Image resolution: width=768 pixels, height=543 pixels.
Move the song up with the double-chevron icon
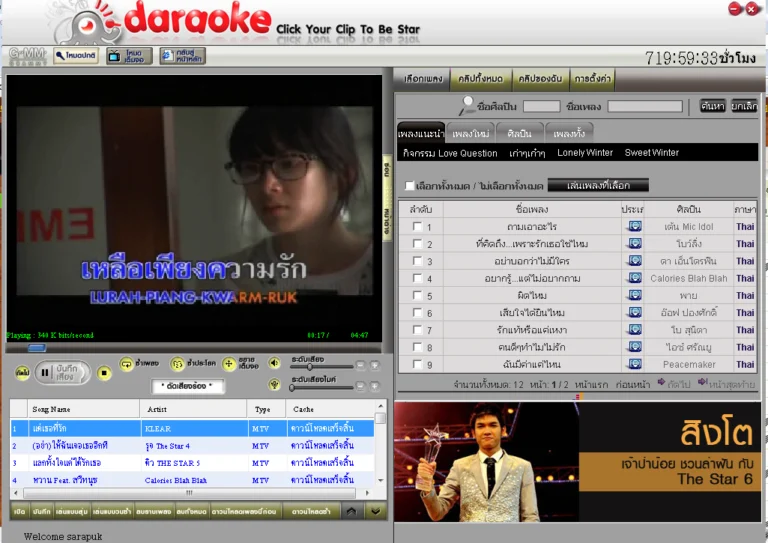(x=352, y=511)
